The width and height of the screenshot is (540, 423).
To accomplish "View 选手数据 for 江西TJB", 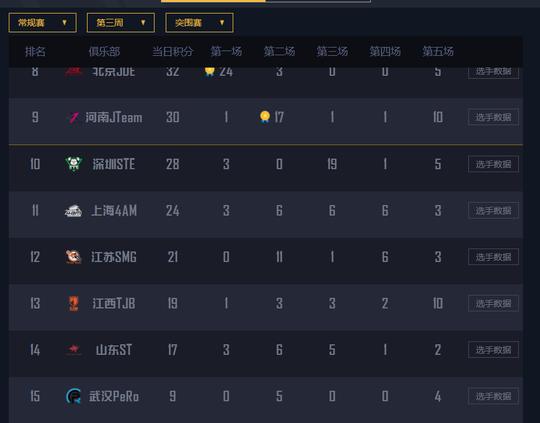I will point(494,303).
